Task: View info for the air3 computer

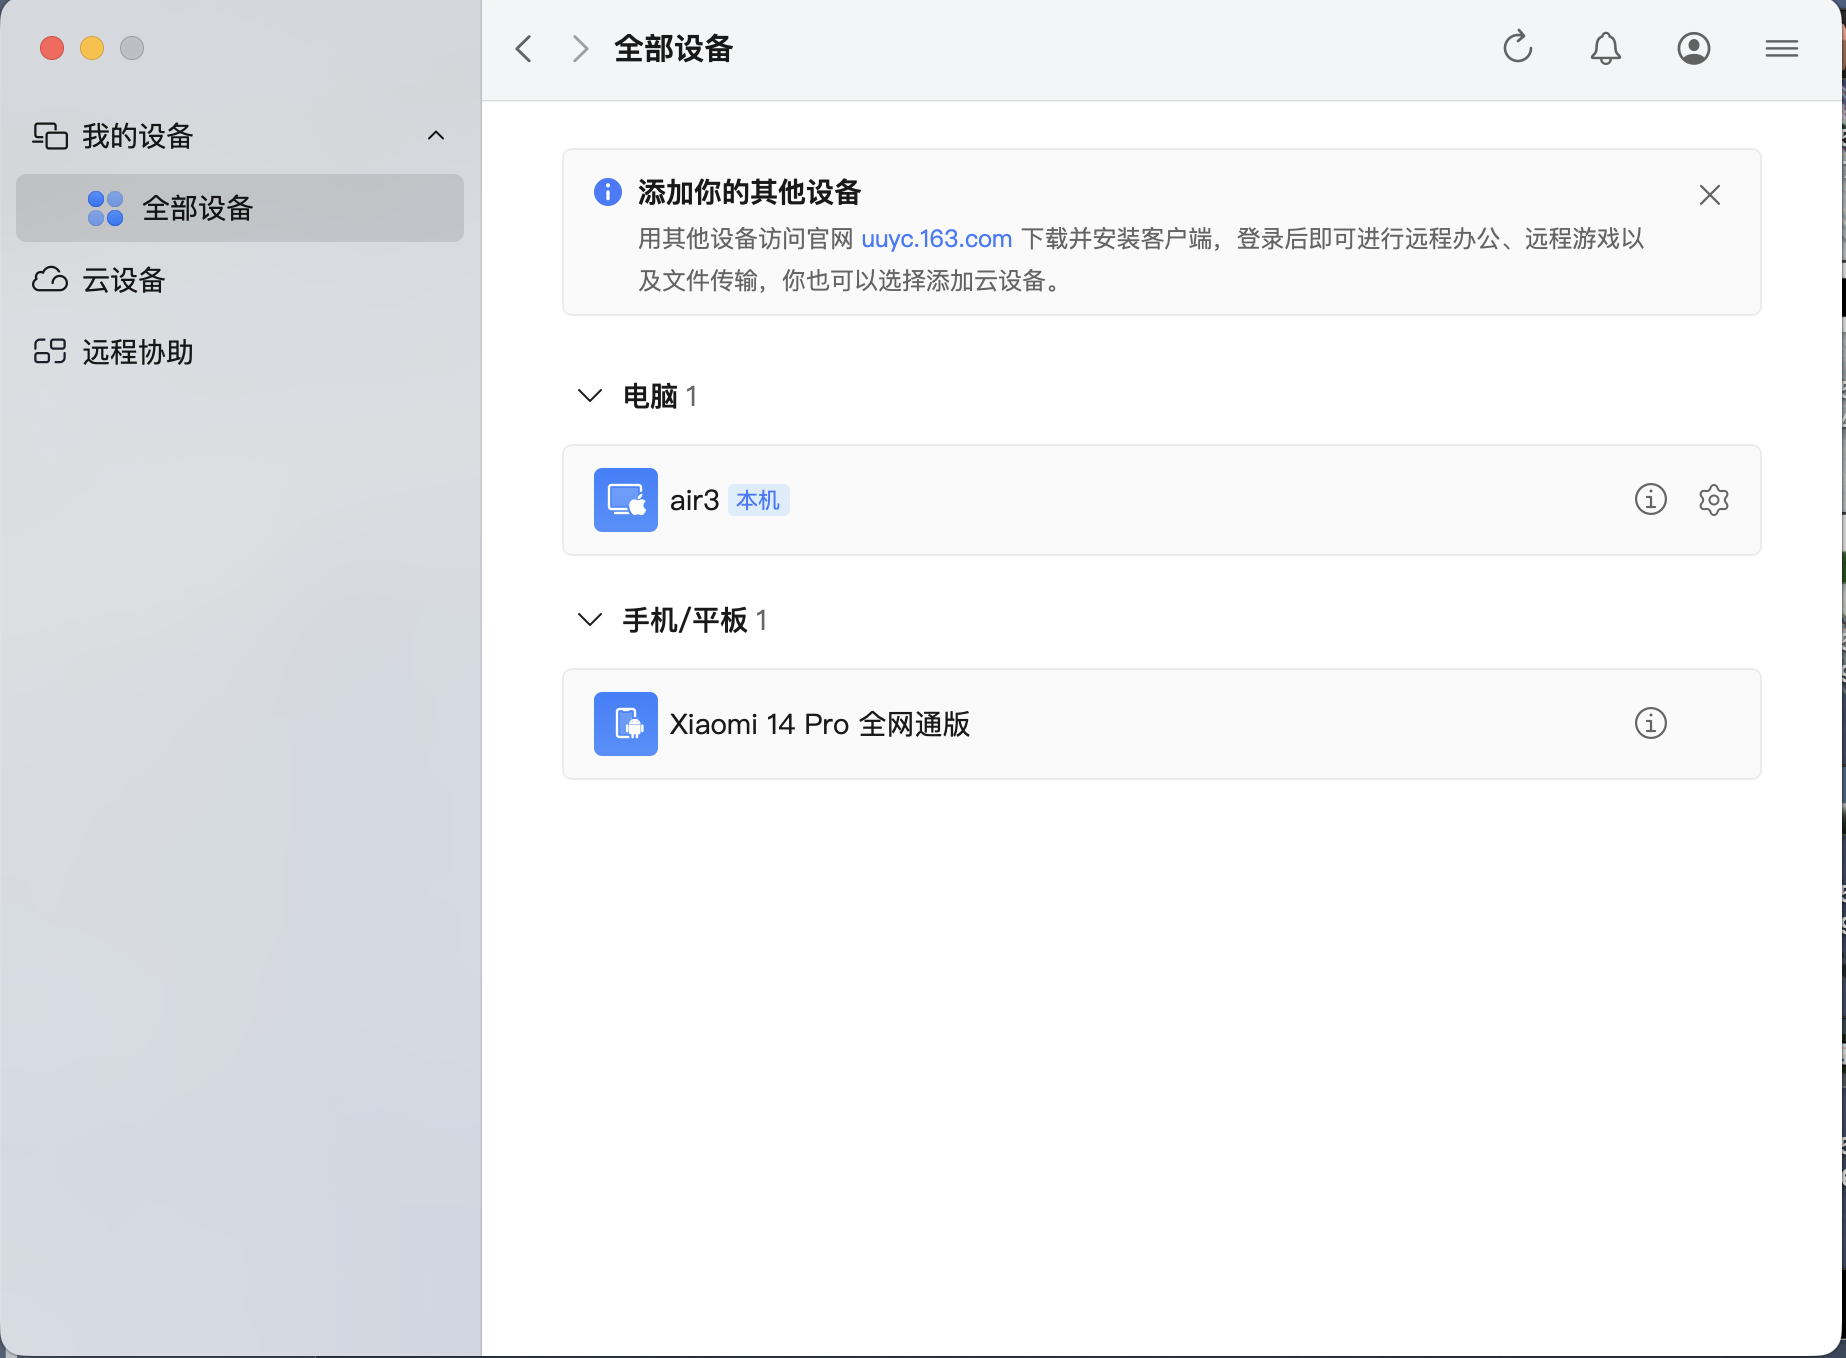Action: [1650, 500]
